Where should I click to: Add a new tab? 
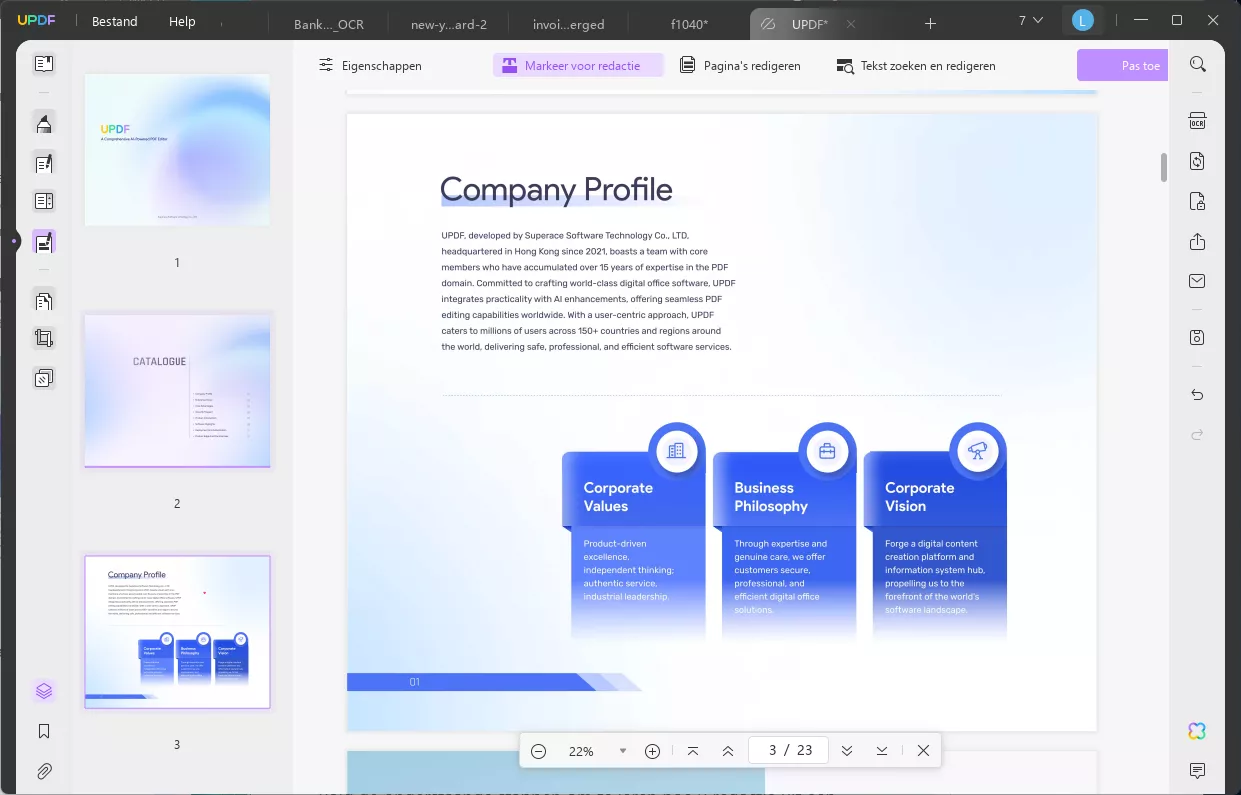[x=930, y=23]
